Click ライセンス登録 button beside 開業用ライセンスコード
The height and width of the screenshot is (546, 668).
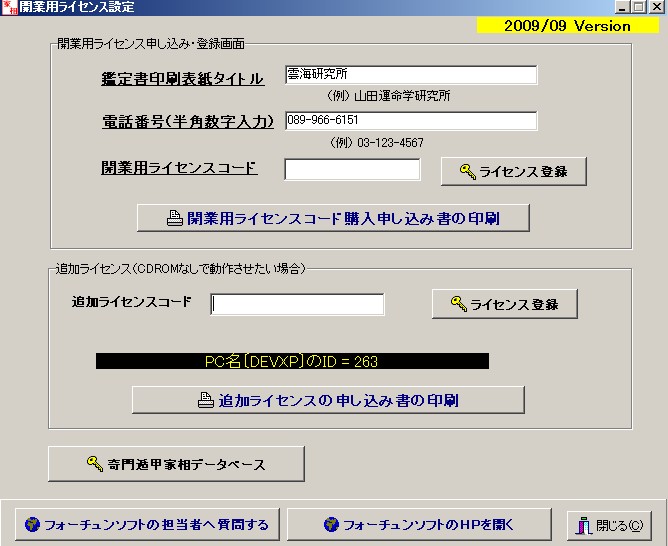tap(514, 172)
